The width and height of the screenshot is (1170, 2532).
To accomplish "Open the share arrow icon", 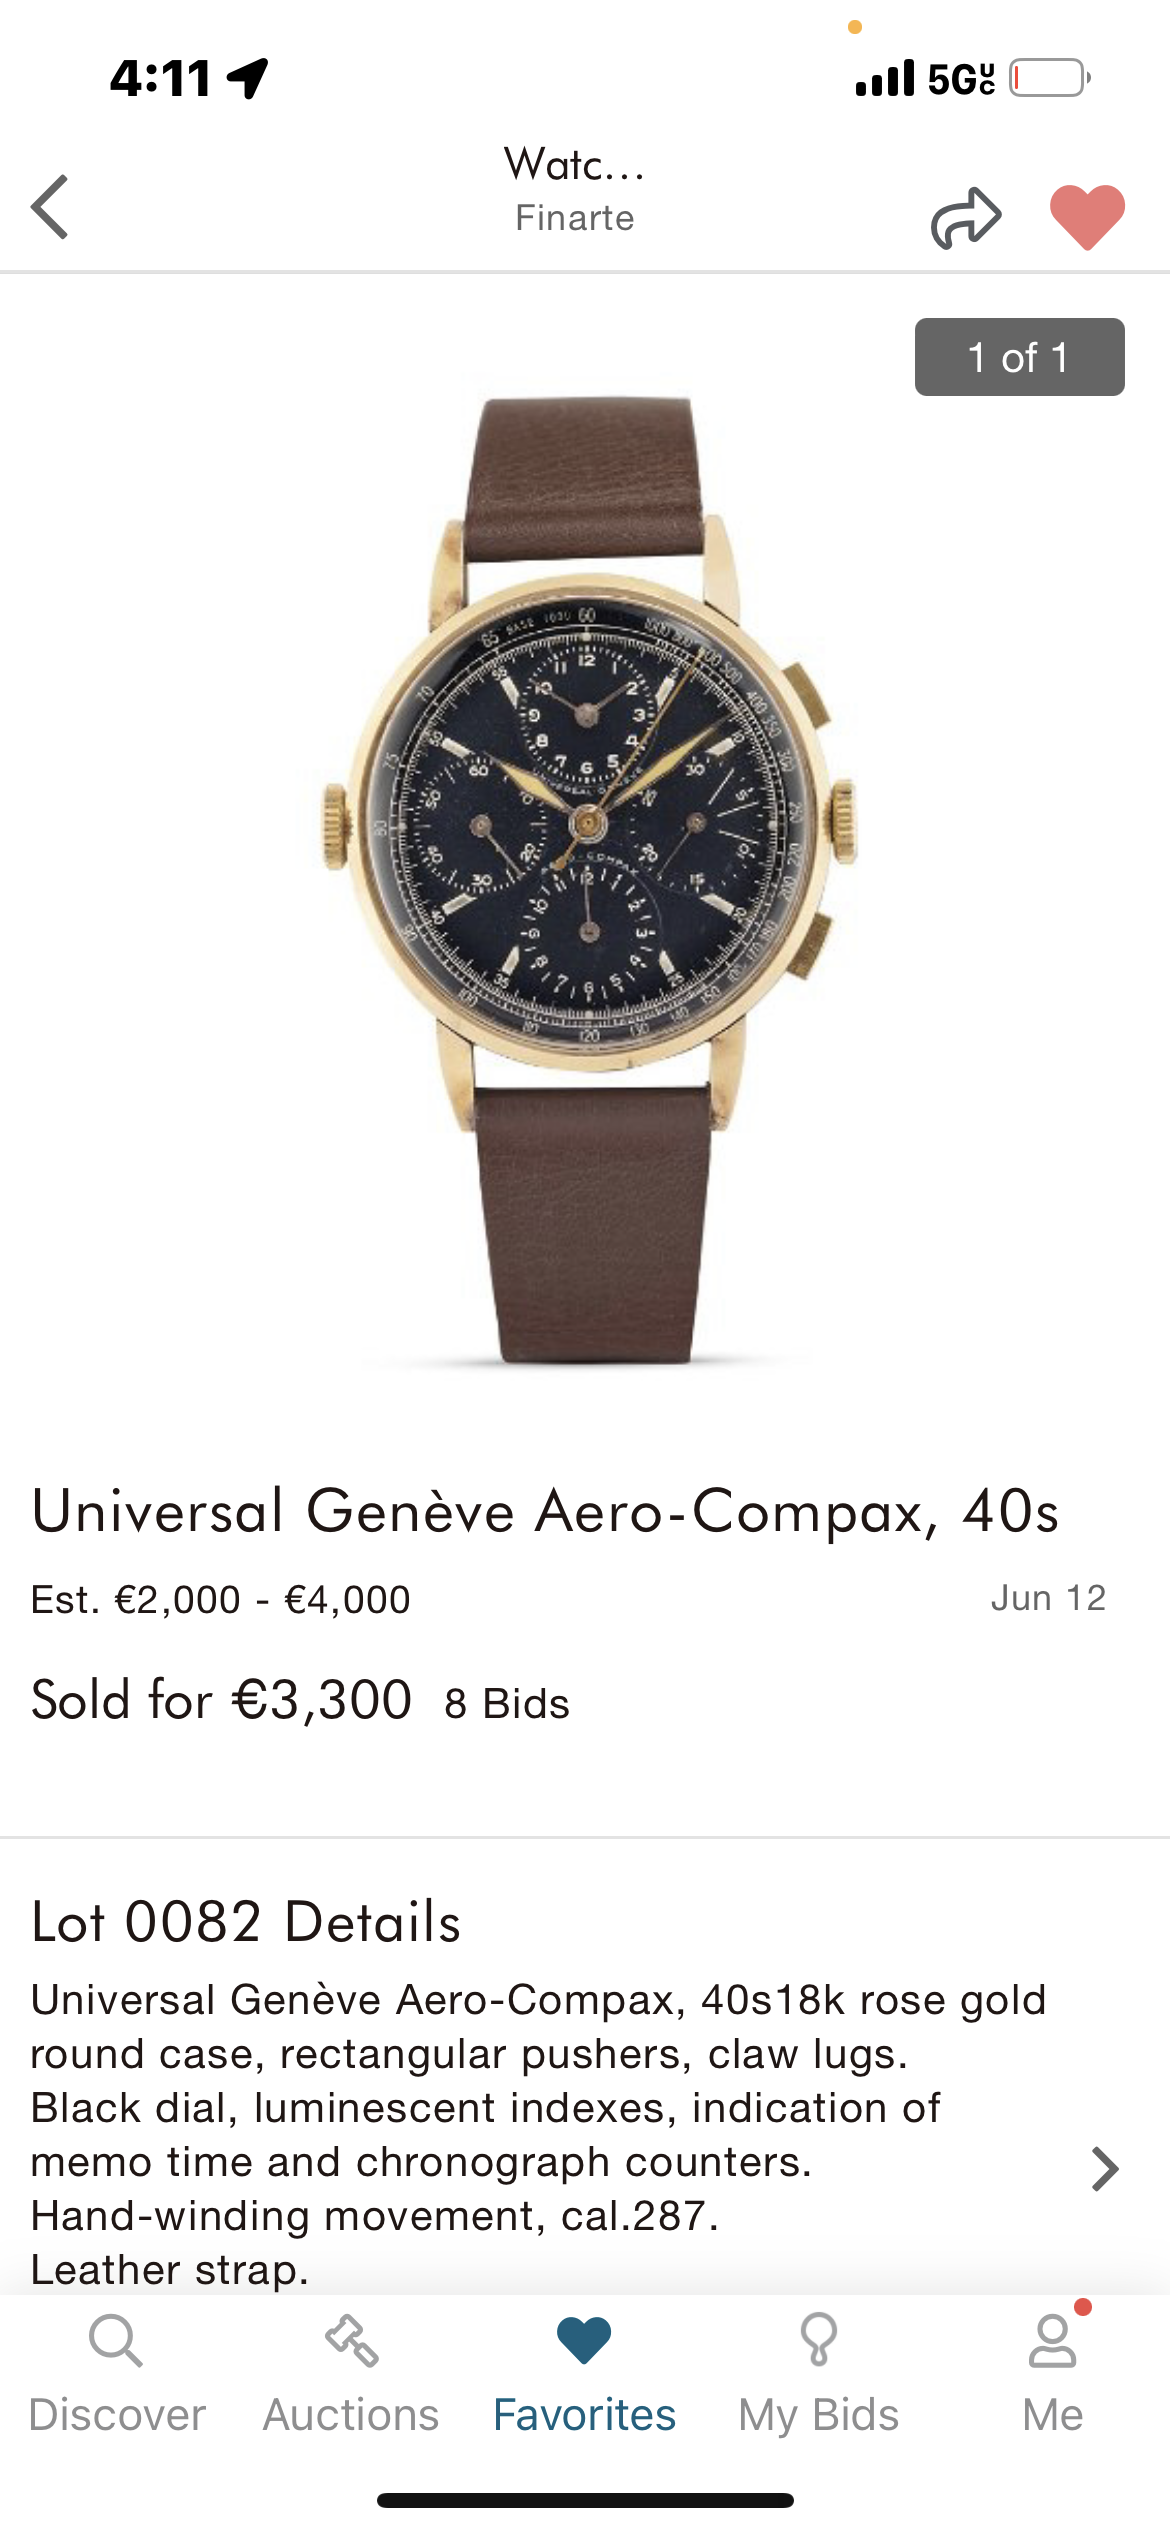I will click(966, 217).
